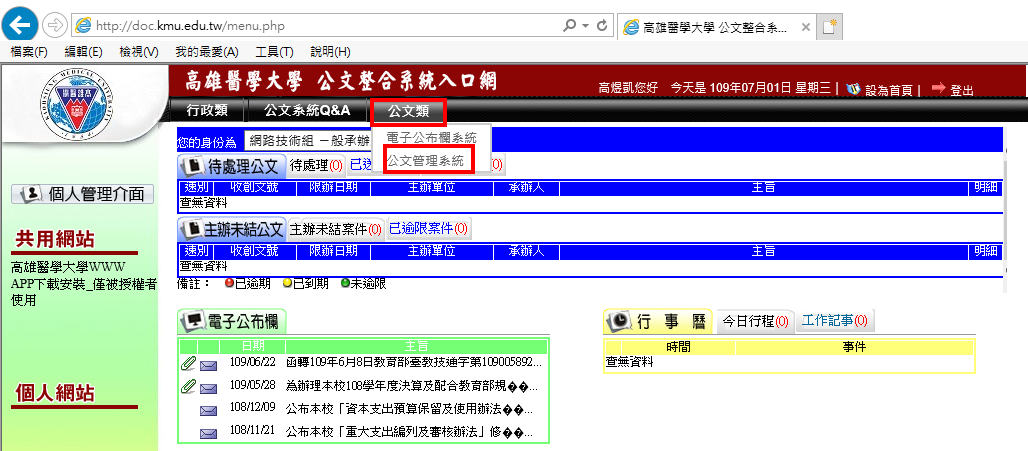
Task: Click the 主旨 header in 主辦未結公文 table
Action: (764, 250)
